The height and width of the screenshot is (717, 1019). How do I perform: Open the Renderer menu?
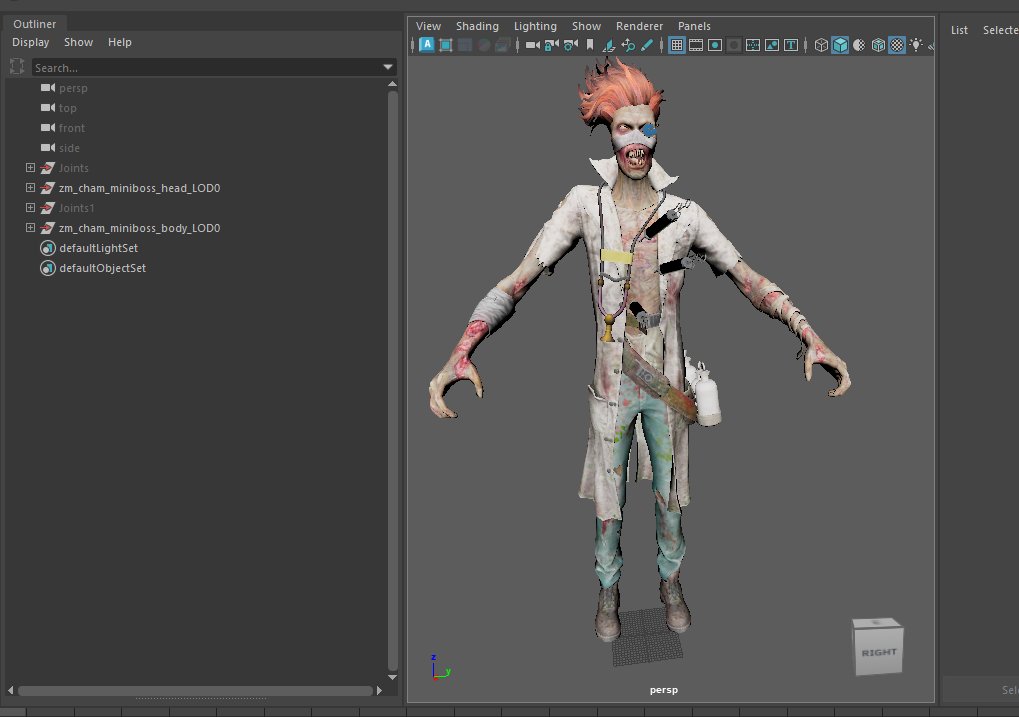point(639,26)
